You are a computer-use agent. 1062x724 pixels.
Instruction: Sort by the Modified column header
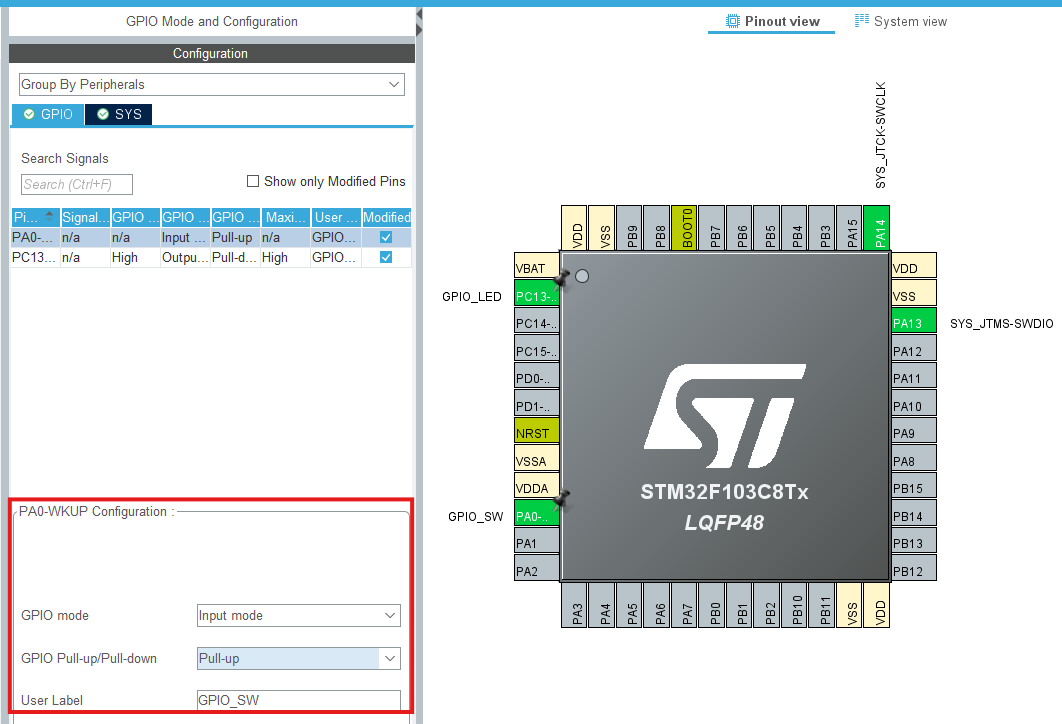tap(387, 217)
